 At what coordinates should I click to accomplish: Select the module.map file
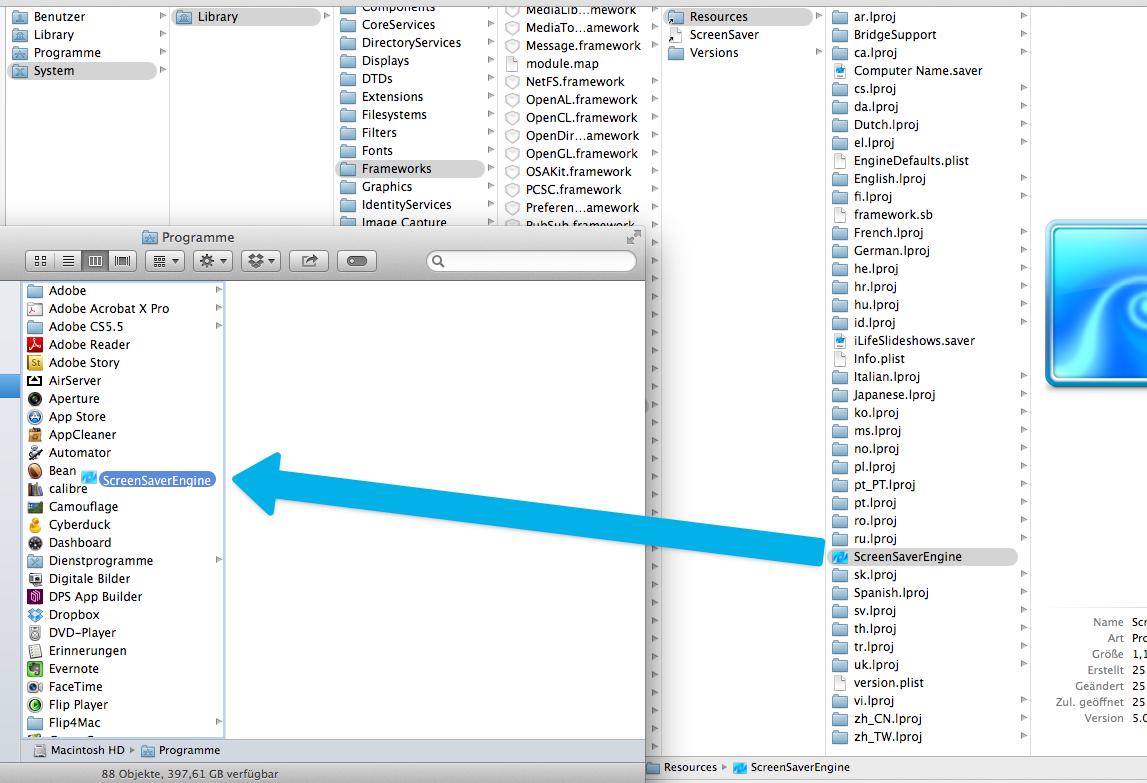[562, 64]
